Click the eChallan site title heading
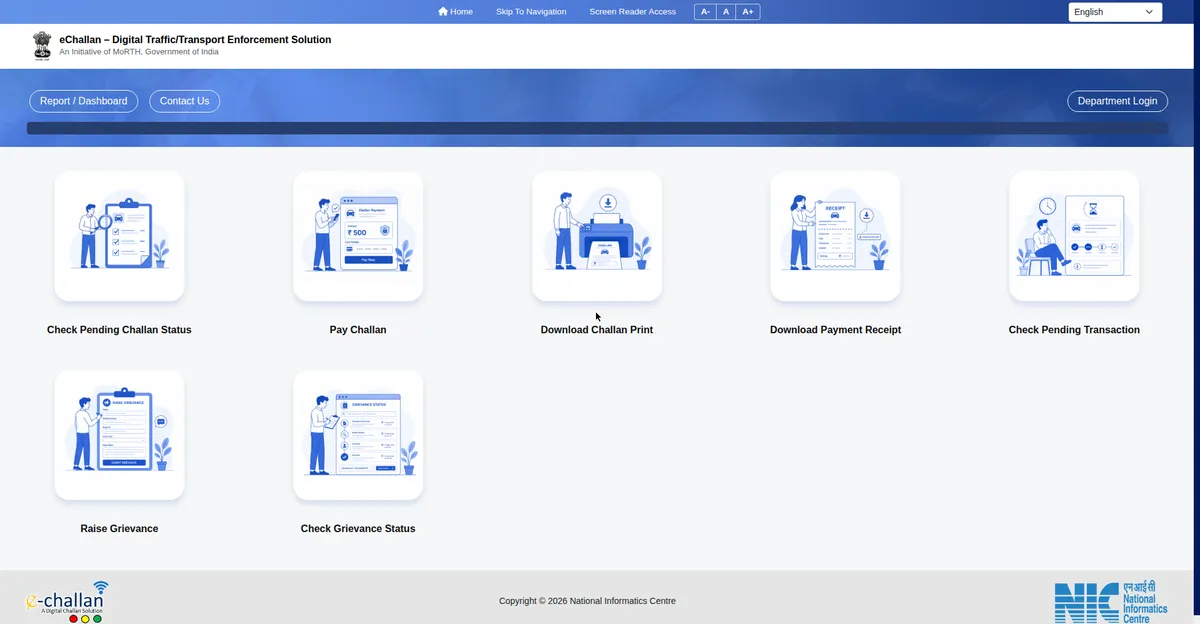Viewport: 1200px width, 624px height. 195,40
